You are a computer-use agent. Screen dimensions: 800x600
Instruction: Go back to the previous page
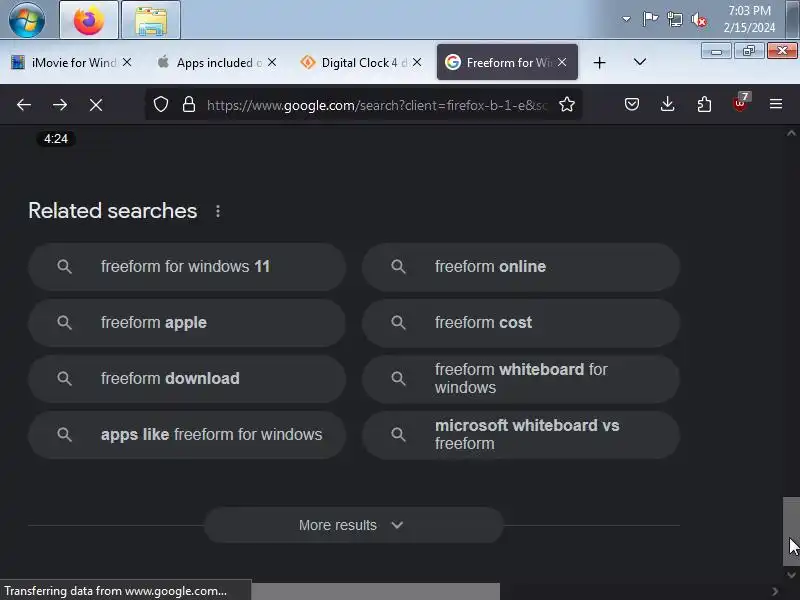[x=24, y=105]
